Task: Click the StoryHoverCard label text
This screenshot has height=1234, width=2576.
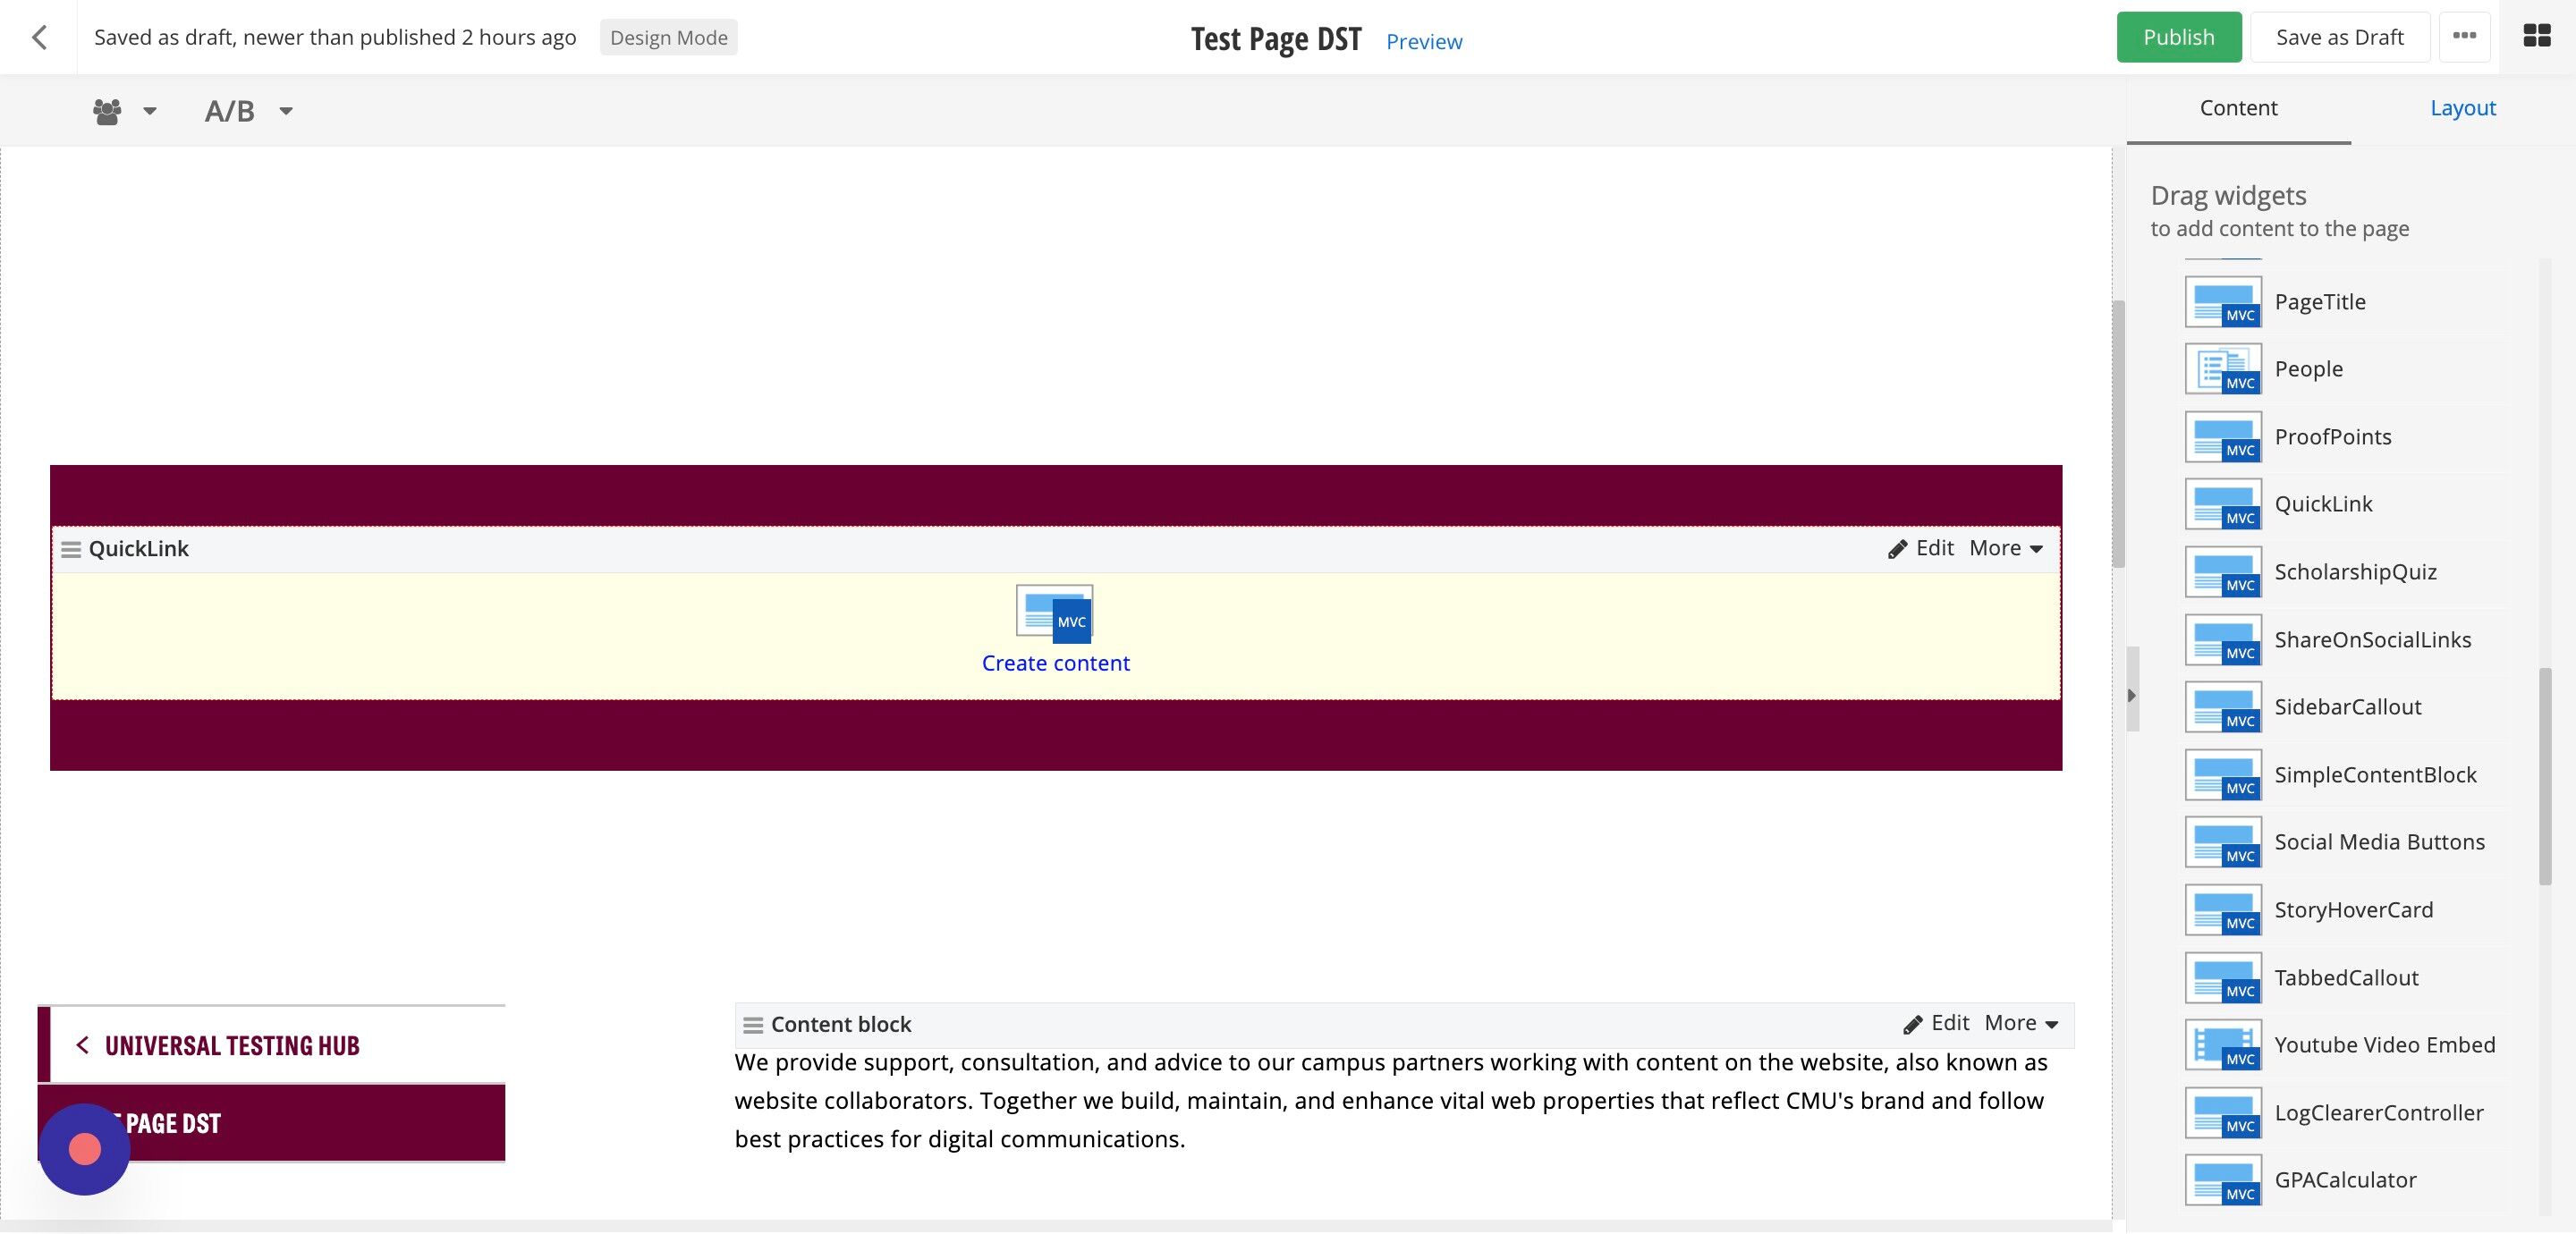Action: 2354,910
